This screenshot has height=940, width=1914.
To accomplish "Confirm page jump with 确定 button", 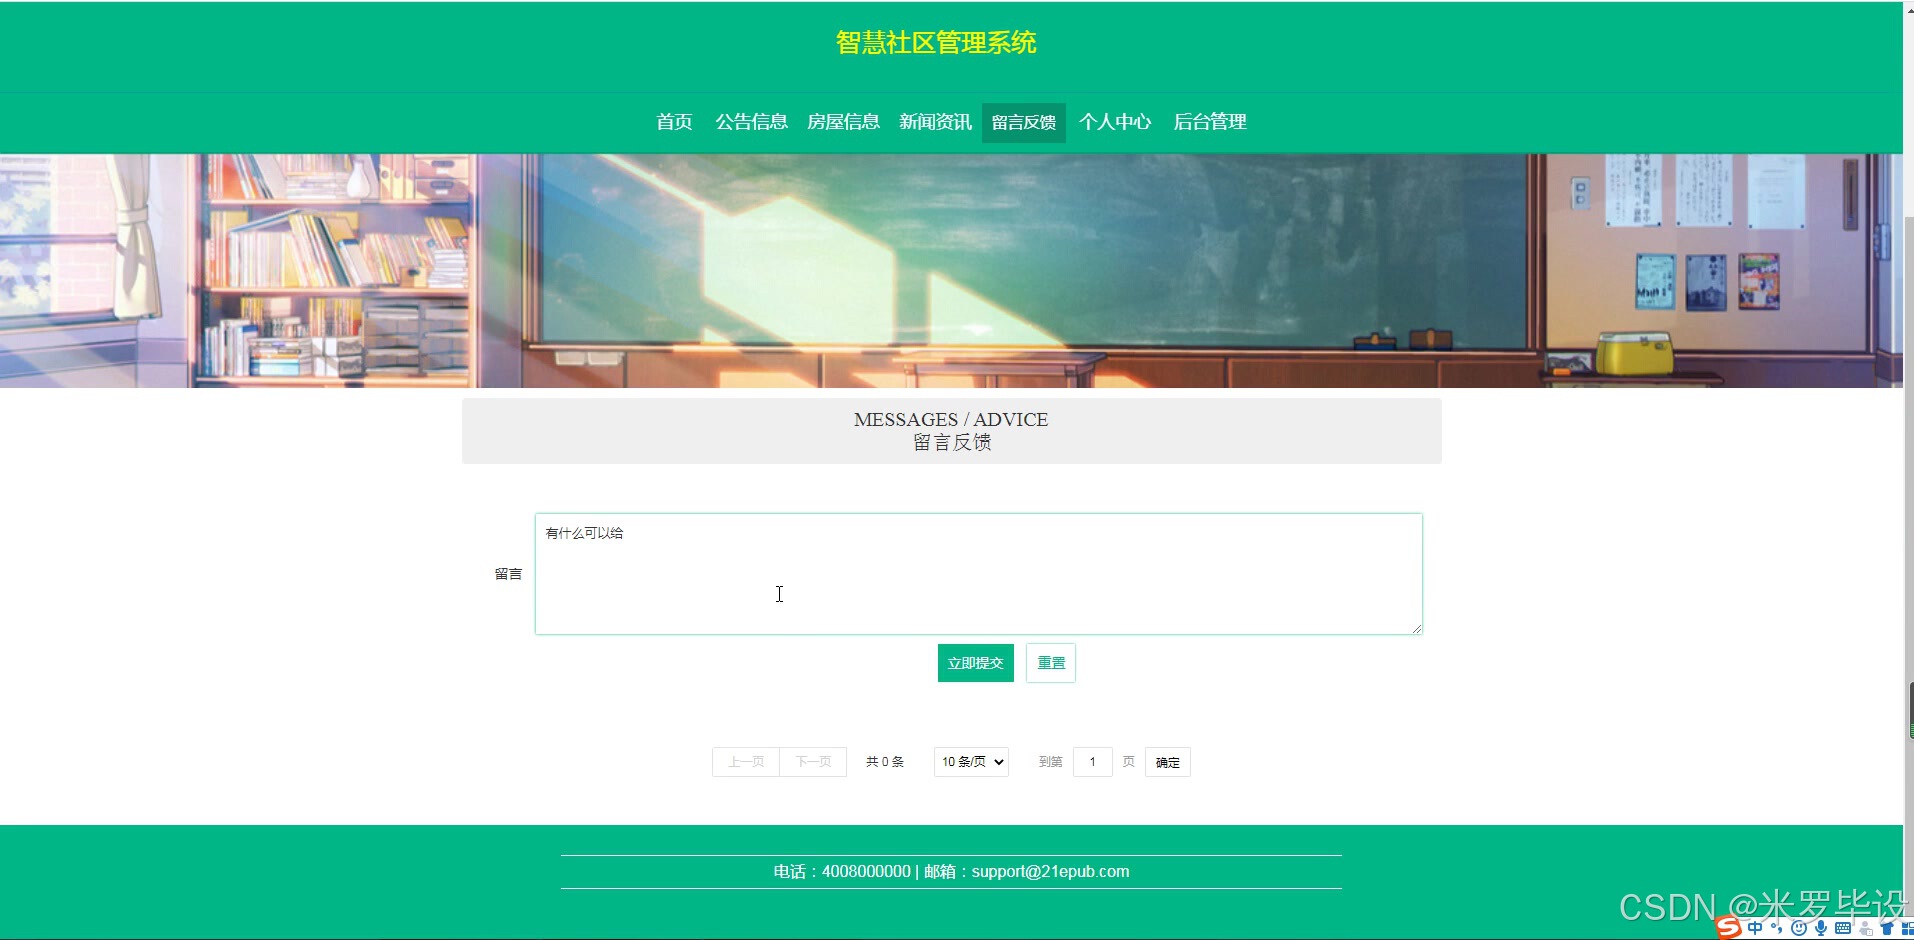I will (1168, 762).
